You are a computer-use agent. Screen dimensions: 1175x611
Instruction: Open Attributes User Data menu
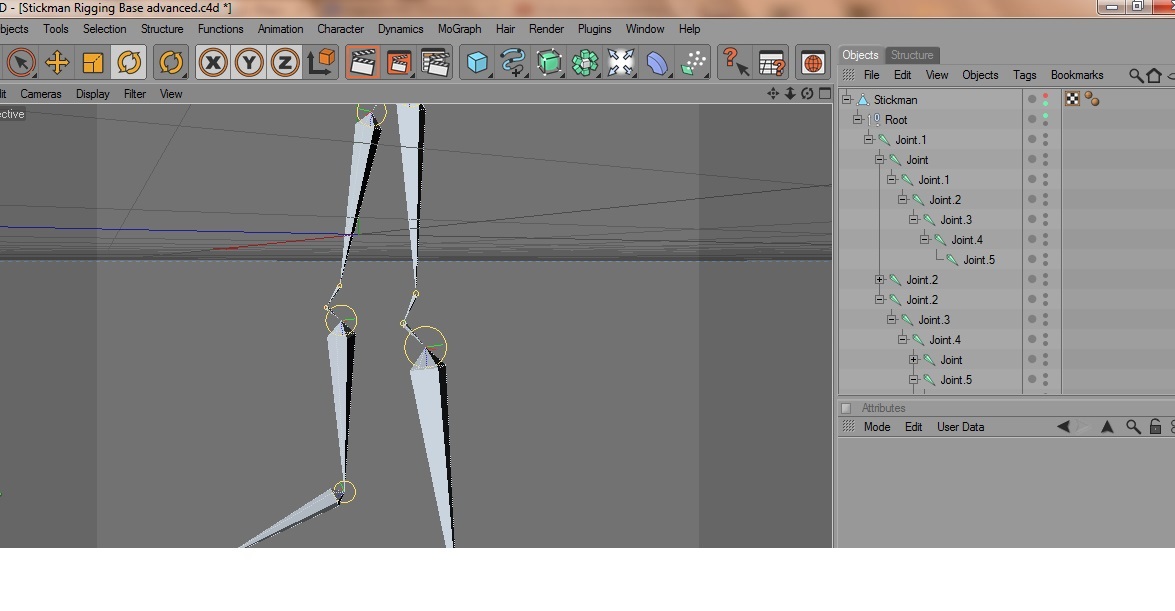point(960,427)
